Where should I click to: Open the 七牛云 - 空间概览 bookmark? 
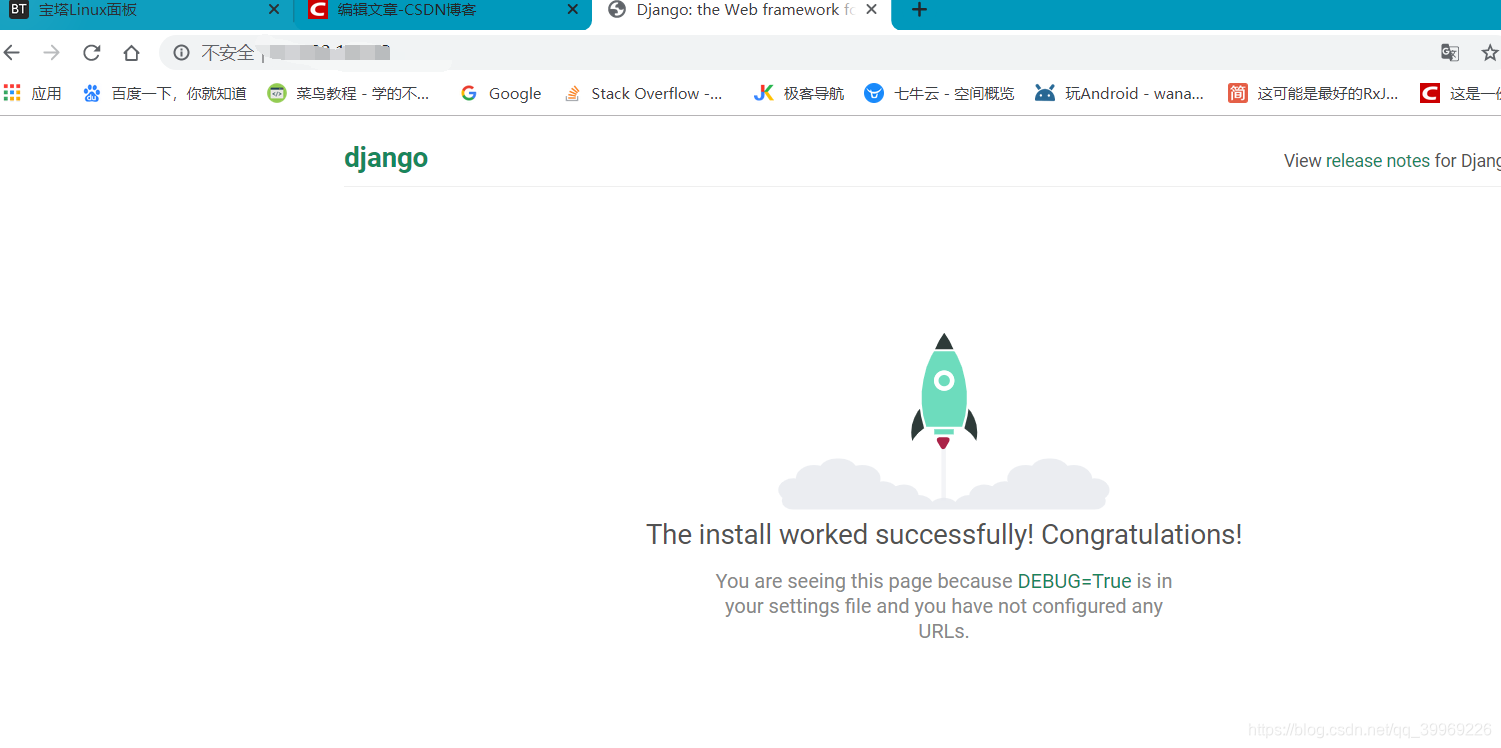[939, 93]
